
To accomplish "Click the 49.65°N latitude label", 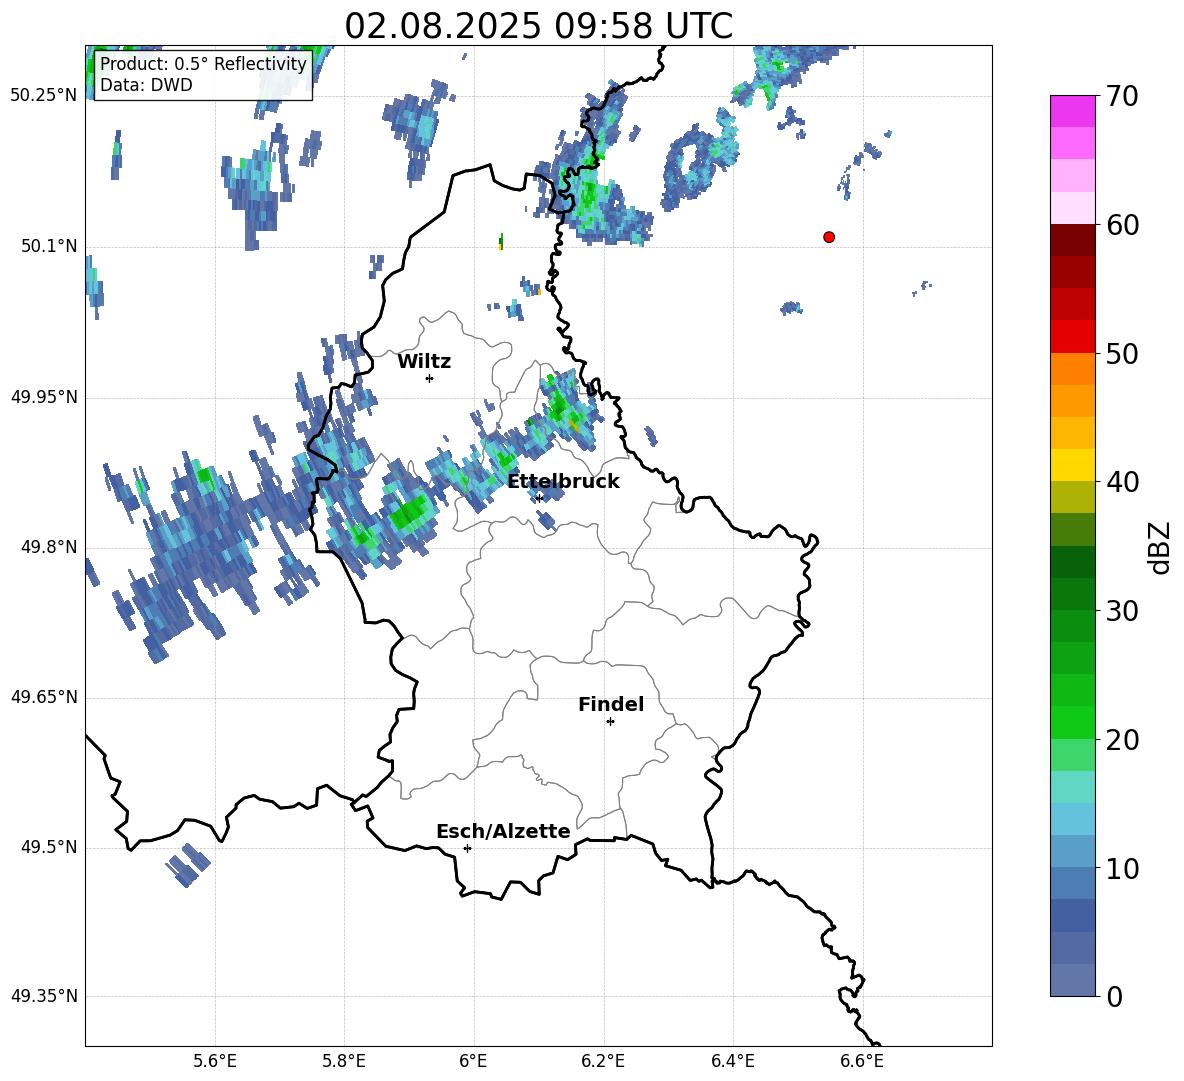I will [x=44, y=697].
